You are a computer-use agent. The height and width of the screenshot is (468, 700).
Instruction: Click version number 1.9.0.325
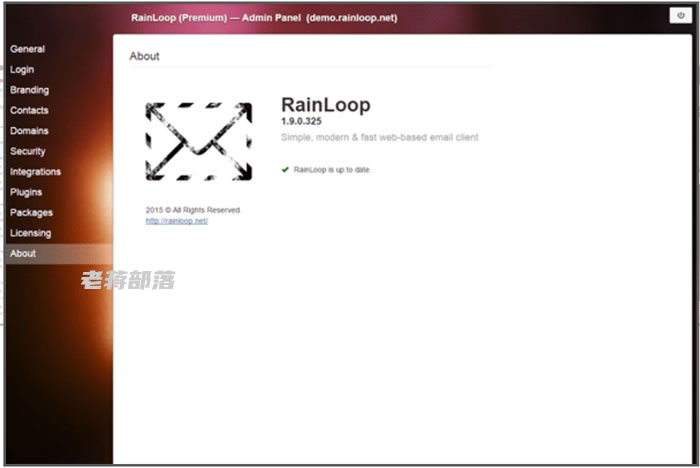301,121
